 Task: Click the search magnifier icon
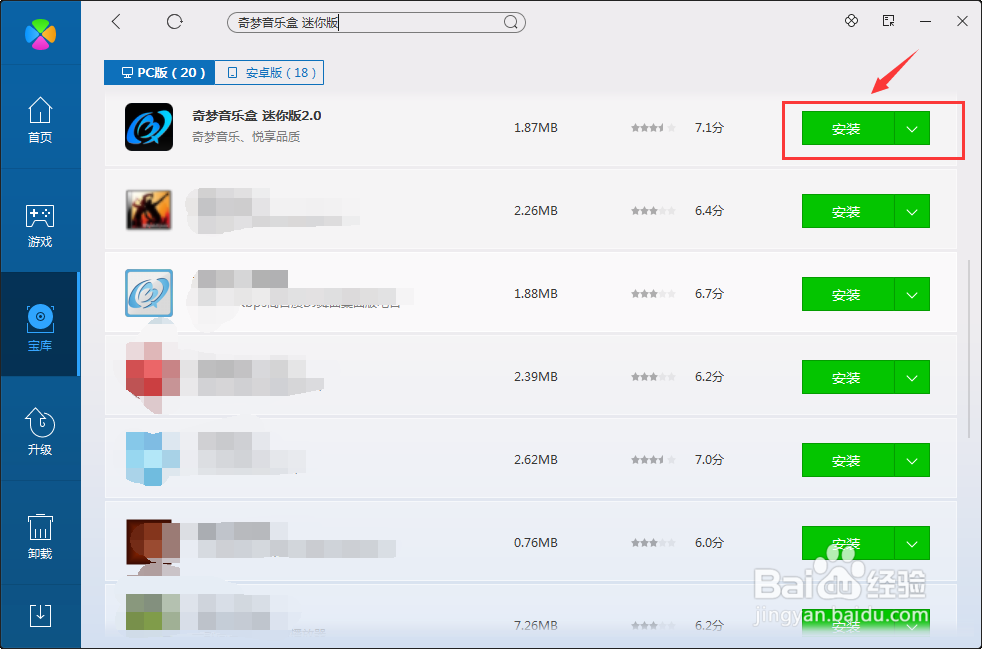coord(511,23)
